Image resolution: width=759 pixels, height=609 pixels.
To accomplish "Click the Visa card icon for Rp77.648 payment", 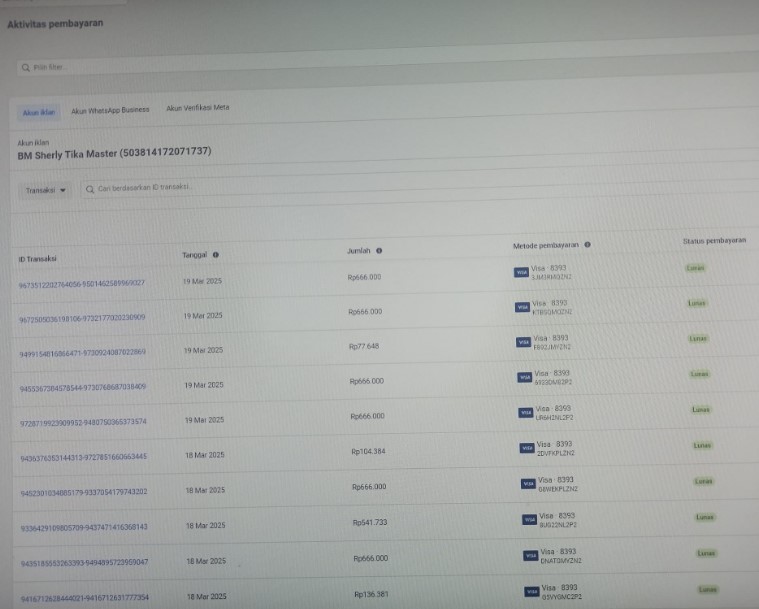I will click(523, 342).
